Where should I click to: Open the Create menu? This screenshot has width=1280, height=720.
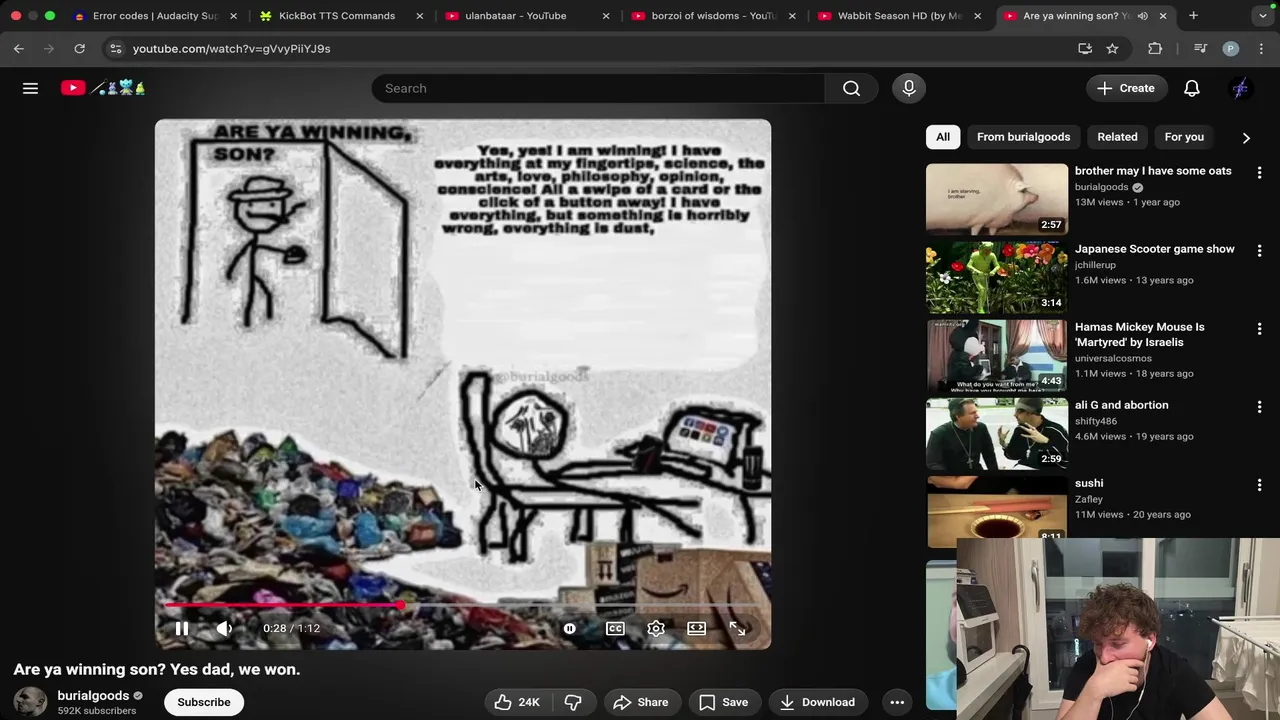click(1126, 88)
